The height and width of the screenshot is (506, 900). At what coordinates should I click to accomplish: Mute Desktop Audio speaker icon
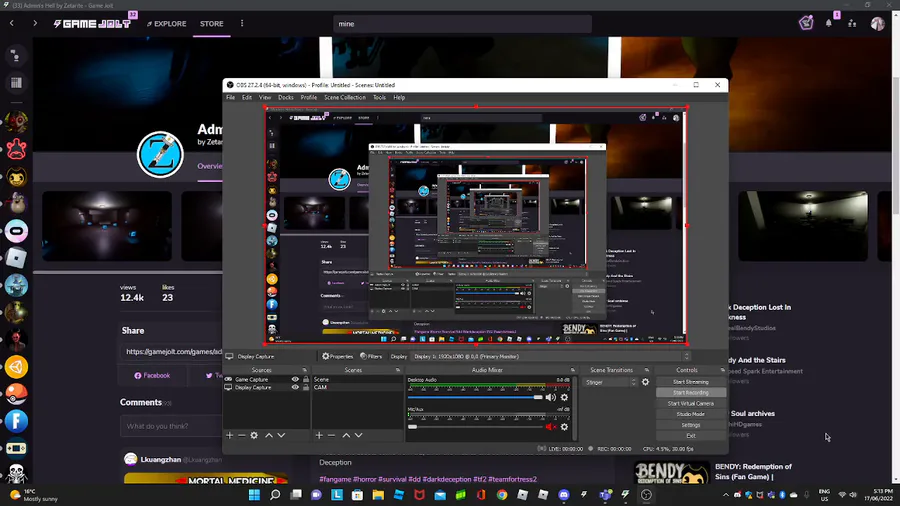[x=550, y=397]
